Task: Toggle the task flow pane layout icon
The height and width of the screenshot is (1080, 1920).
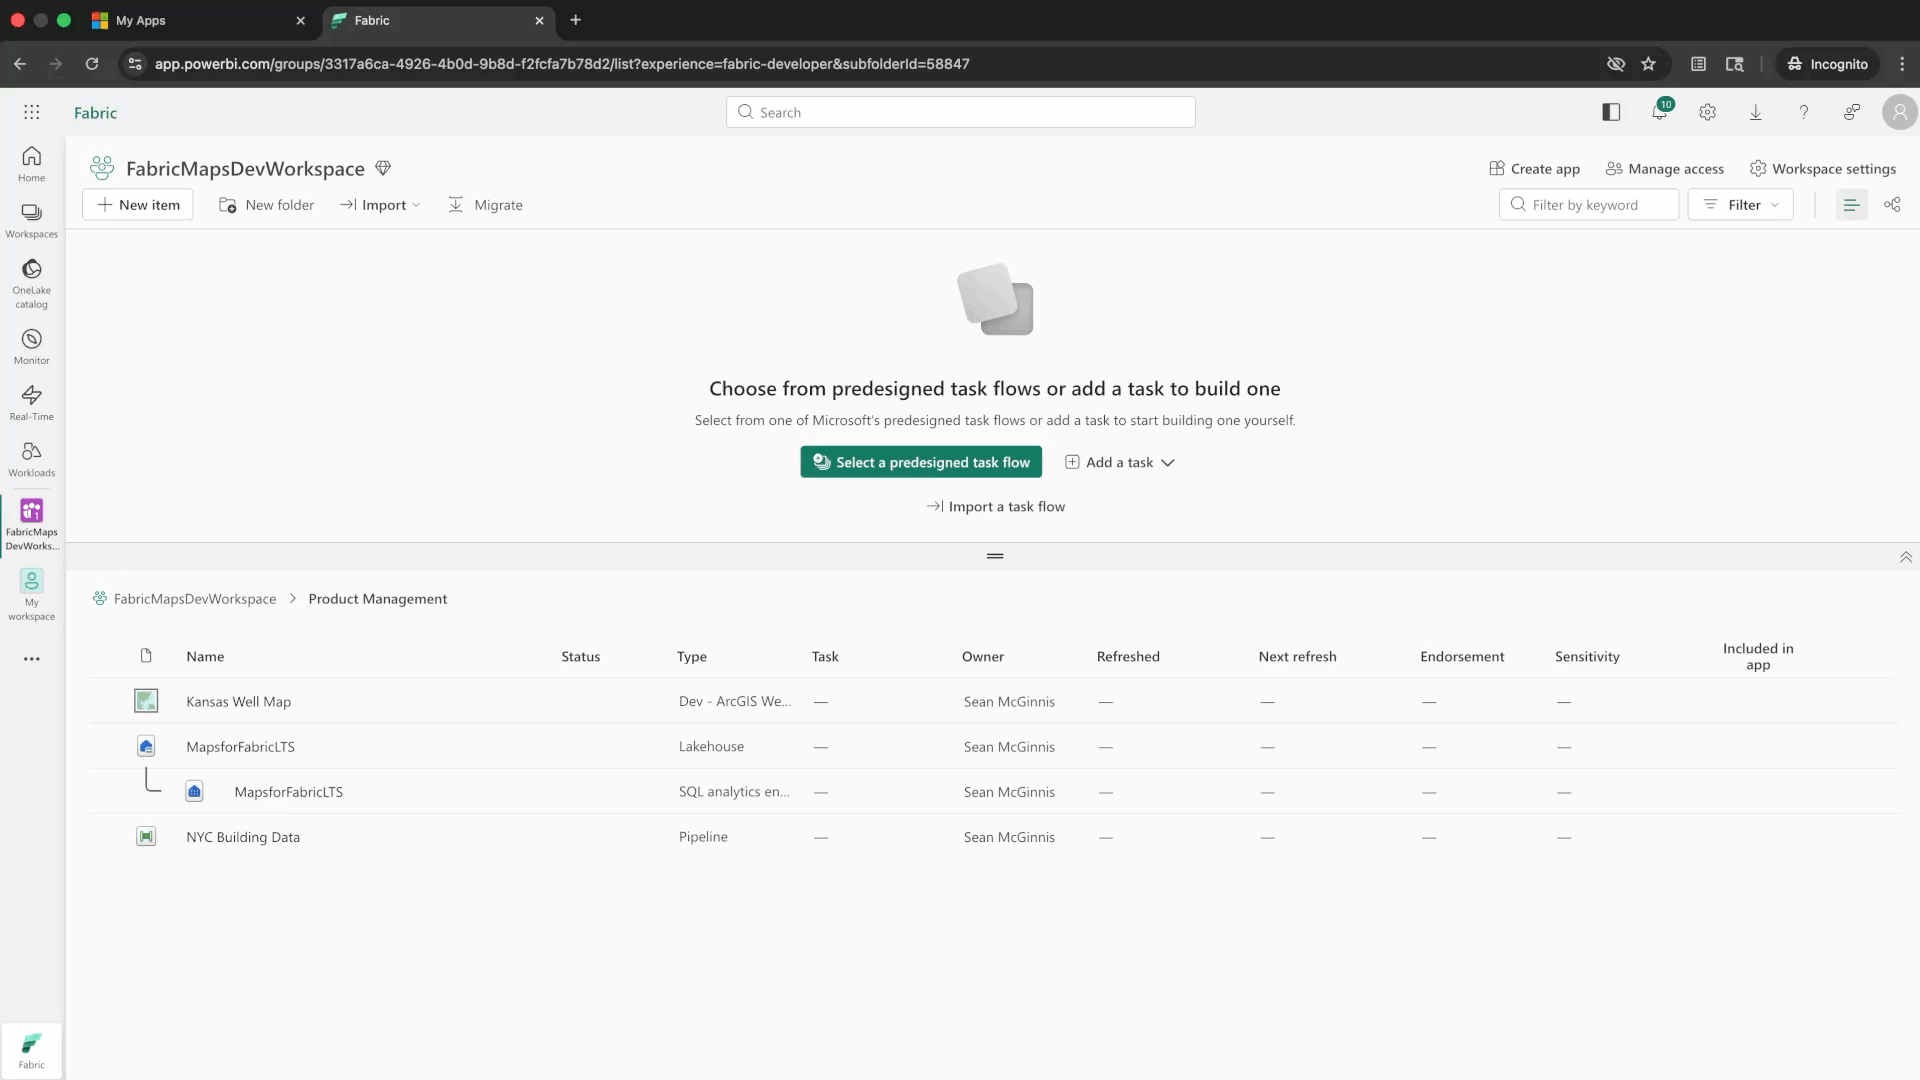Action: [x=1610, y=112]
